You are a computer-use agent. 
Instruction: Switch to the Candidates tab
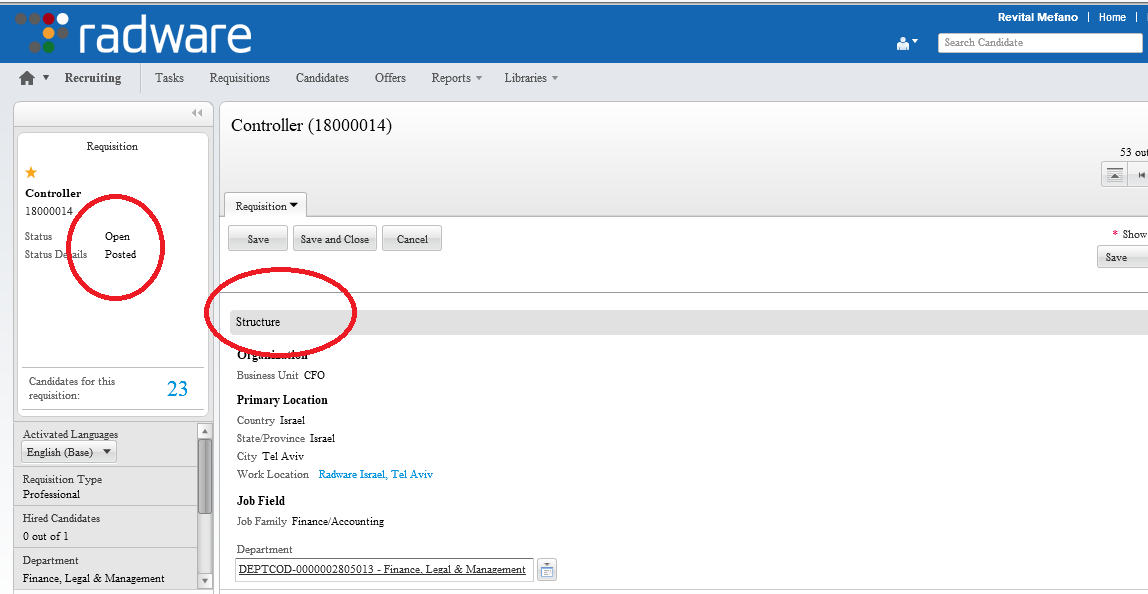[x=322, y=77]
